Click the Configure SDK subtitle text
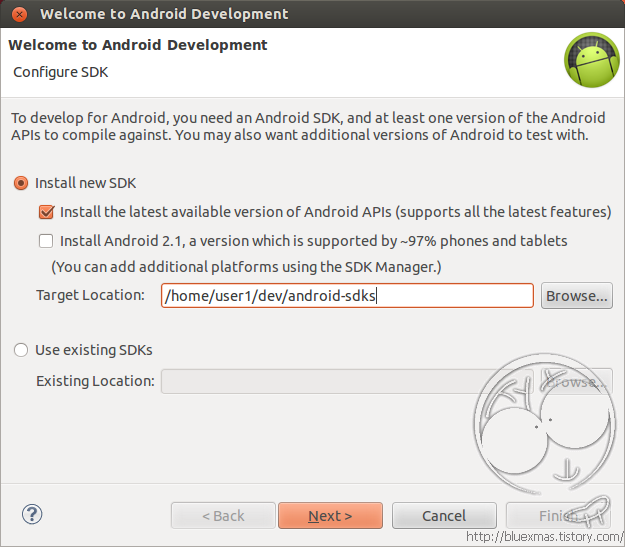This screenshot has height=547, width=625. pos(61,72)
